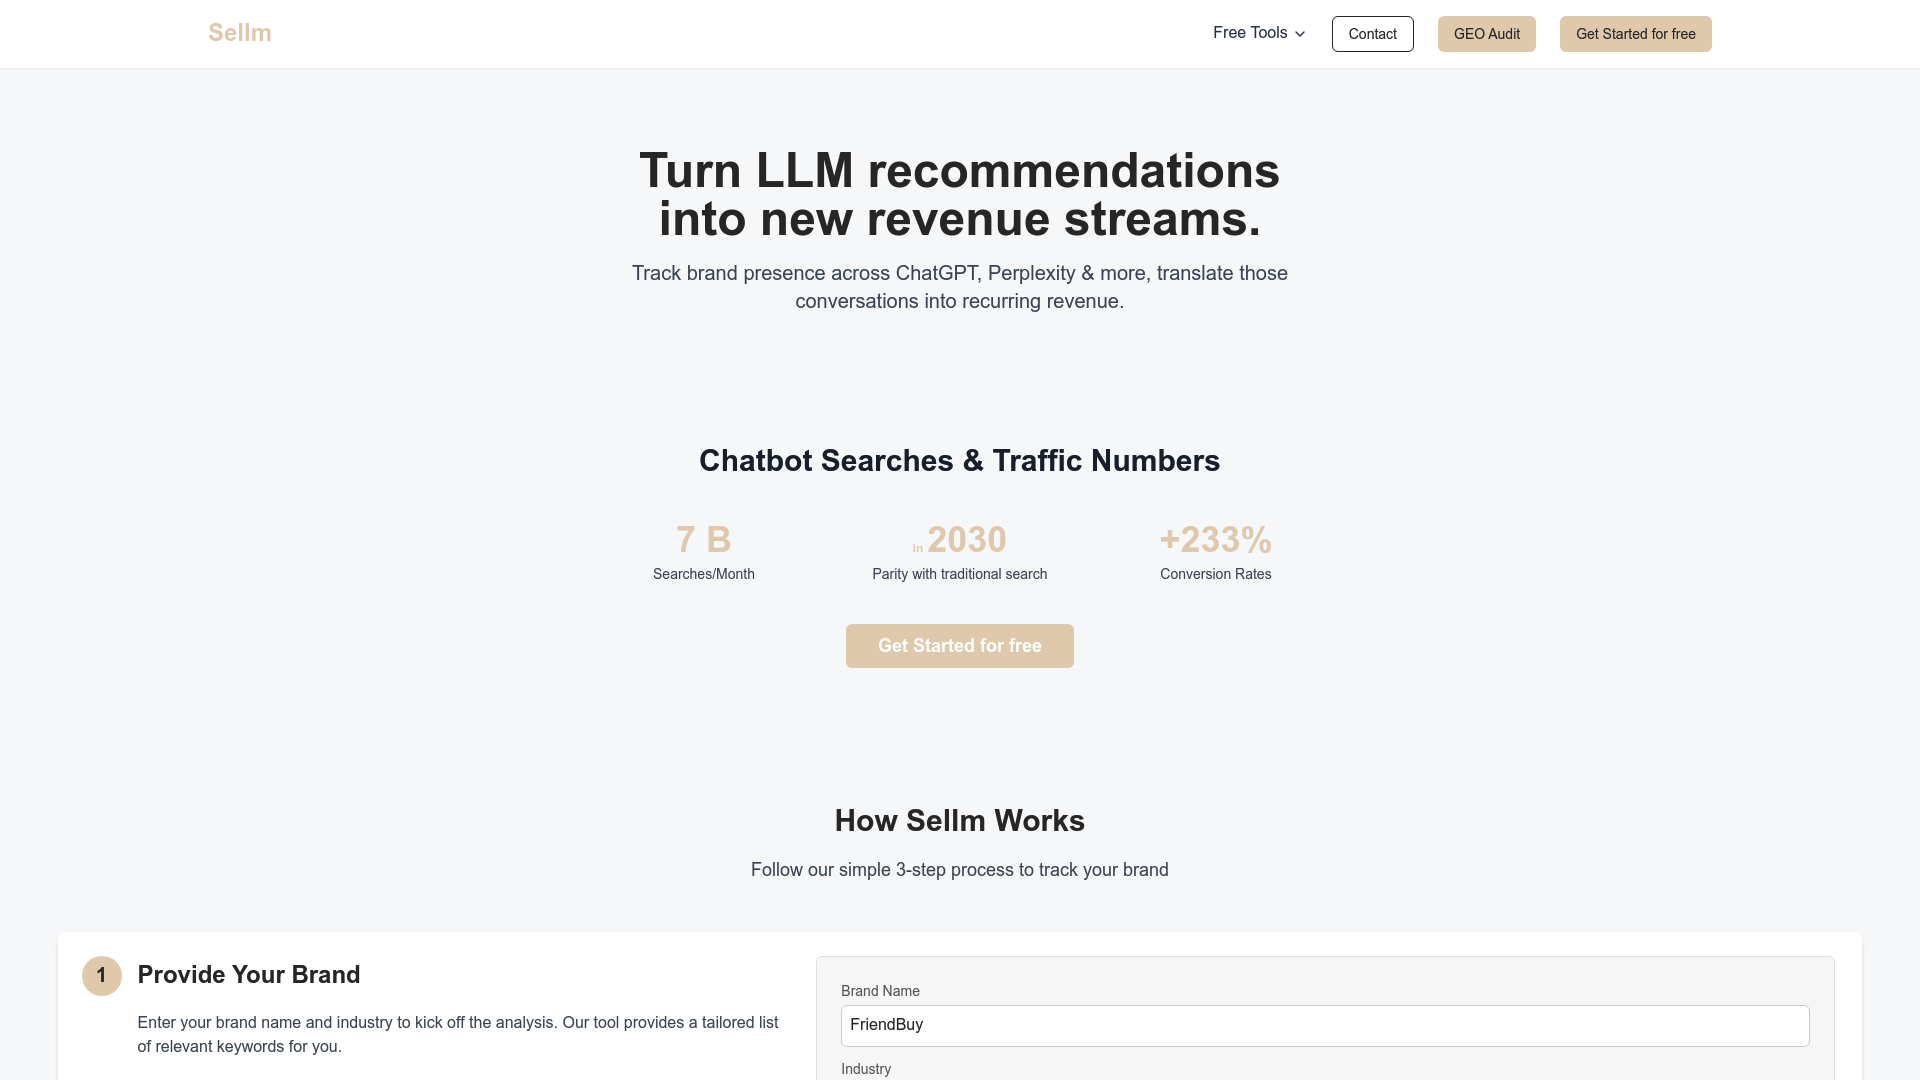Click the Chatbot Searches & Traffic Numbers heading
Image resolution: width=1920 pixels, height=1080 pixels.
pyautogui.click(x=959, y=461)
